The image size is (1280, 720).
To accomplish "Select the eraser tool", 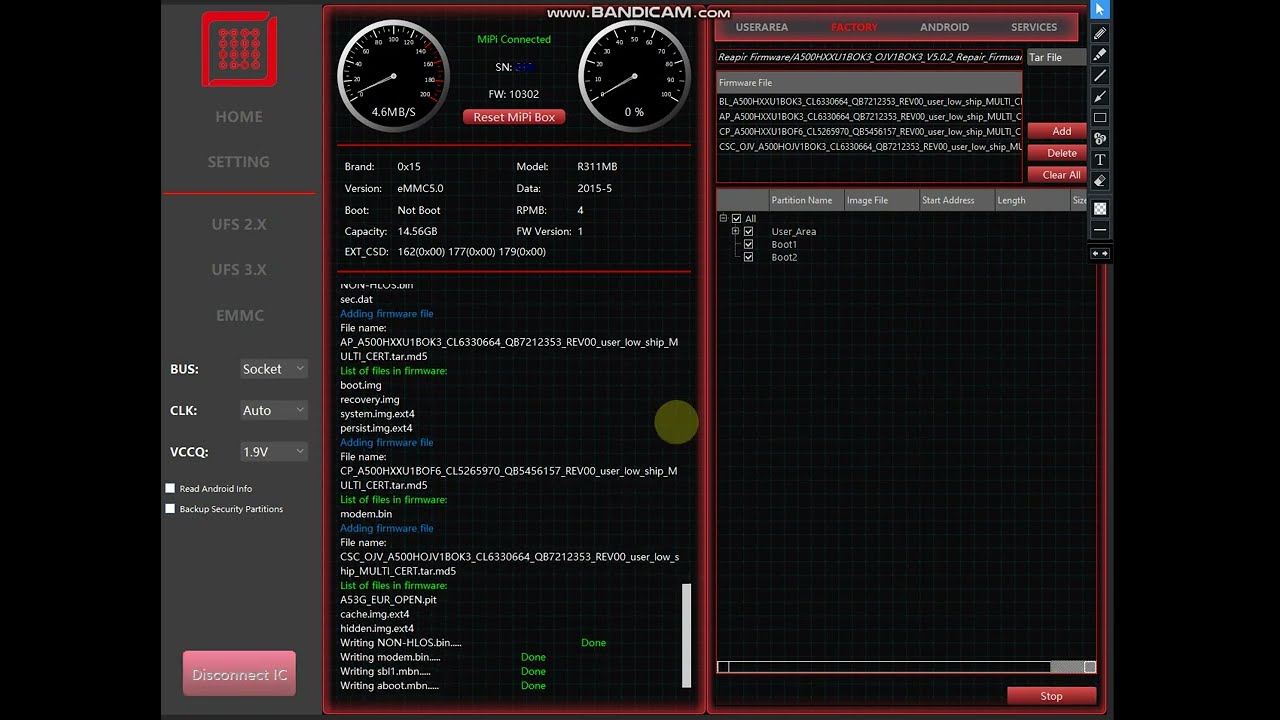I will 1100,181.
